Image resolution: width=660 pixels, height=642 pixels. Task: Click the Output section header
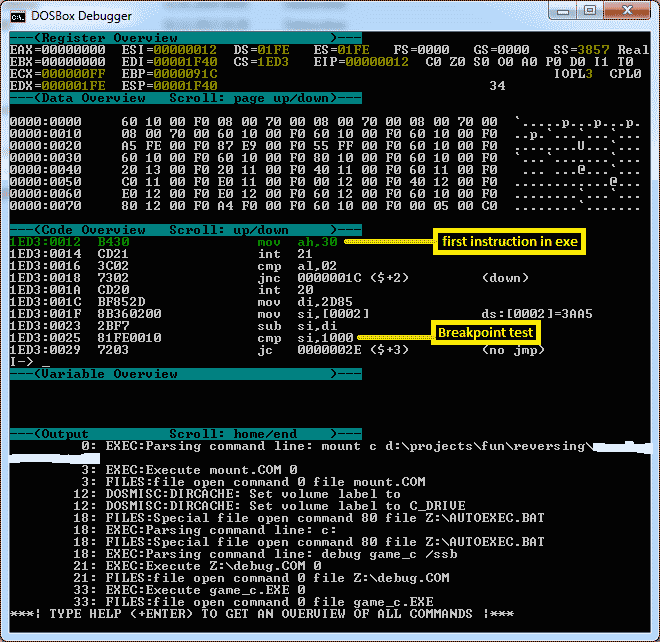186,434
